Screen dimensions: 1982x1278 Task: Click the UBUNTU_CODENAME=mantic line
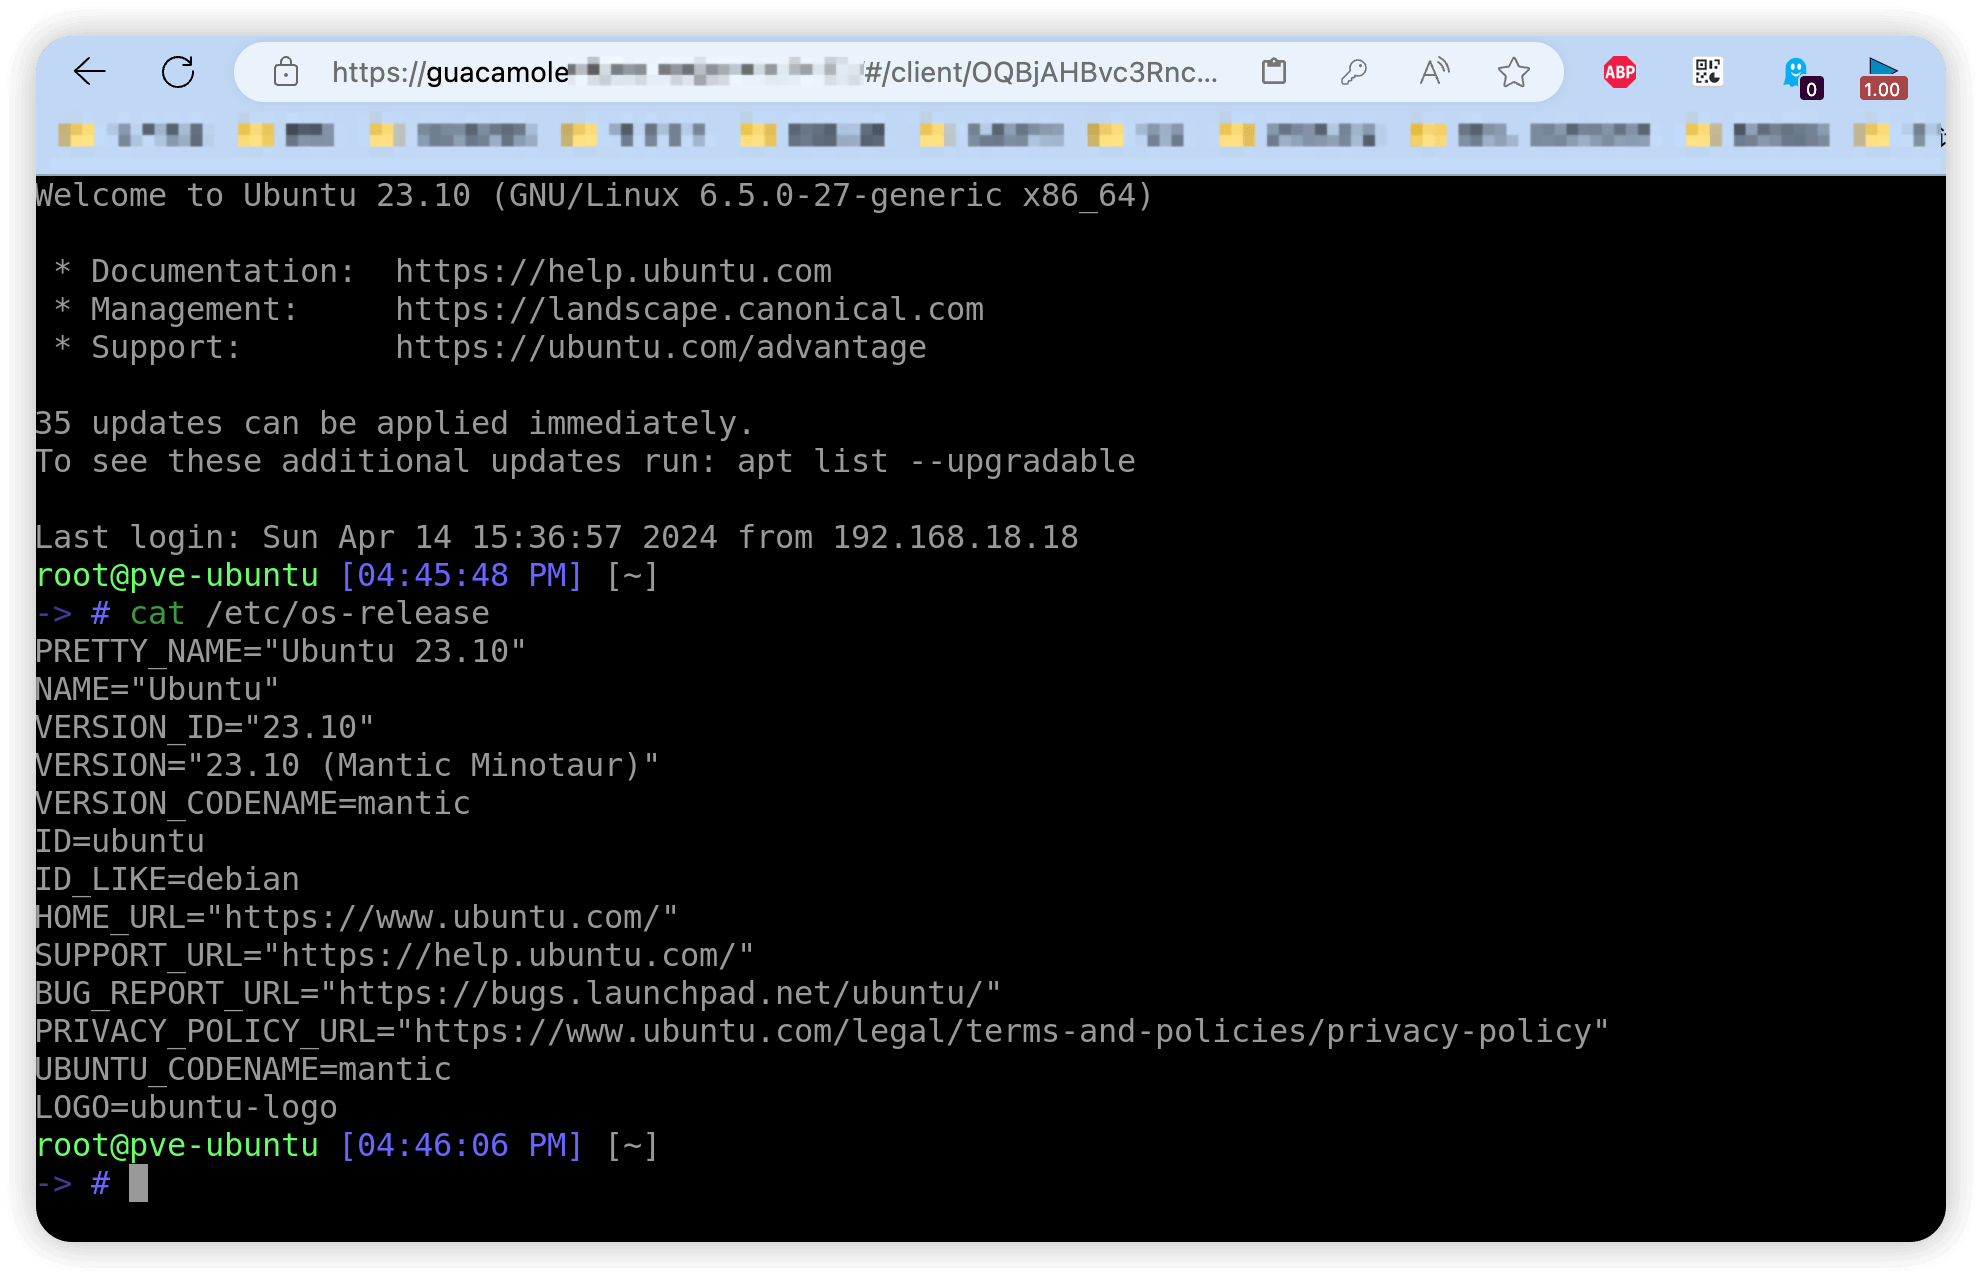[243, 1069]
